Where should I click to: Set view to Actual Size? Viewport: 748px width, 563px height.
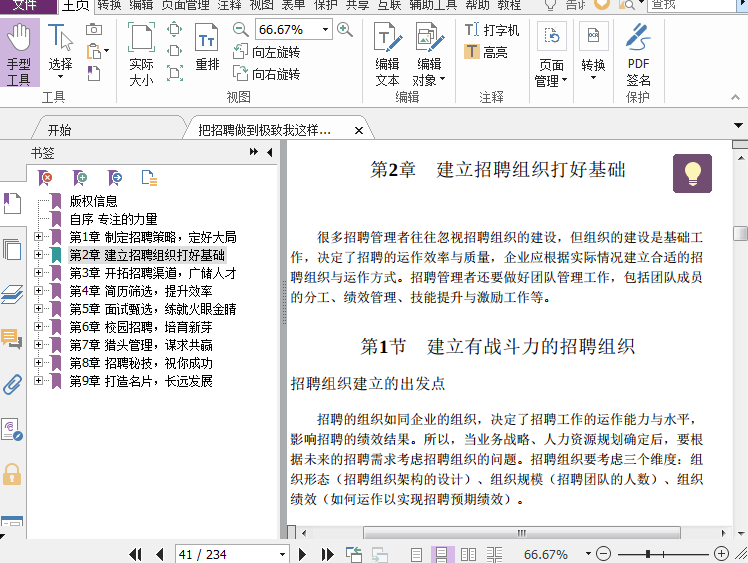click(x=141, y=54)
